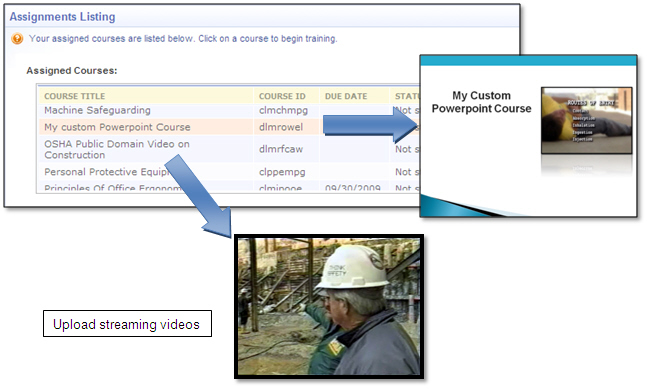Click the instruction text about assigned courses
The image size is (647, 390).
[183, 39]
